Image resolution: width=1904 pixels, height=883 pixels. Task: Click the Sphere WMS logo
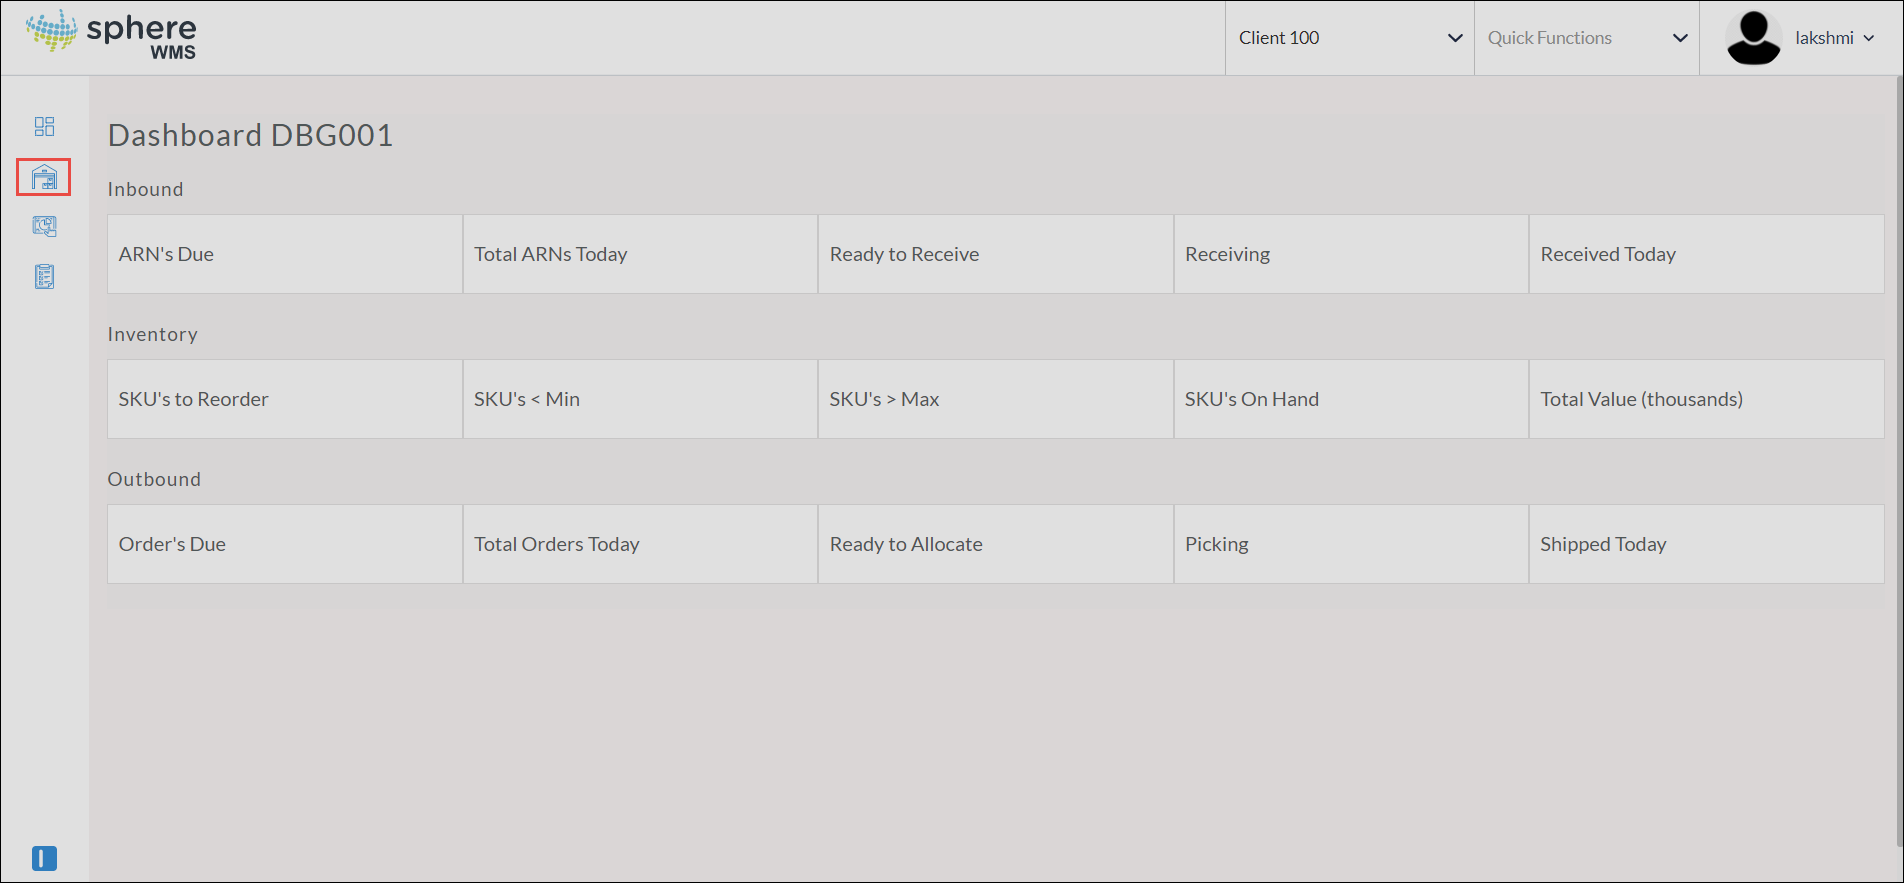(111, 36)
